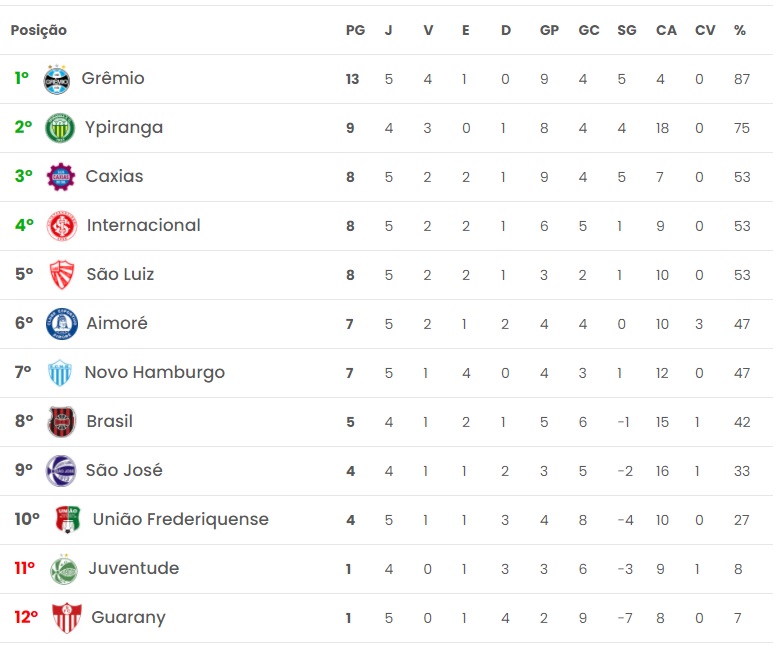Click the Internacional team crest icon

62,226
